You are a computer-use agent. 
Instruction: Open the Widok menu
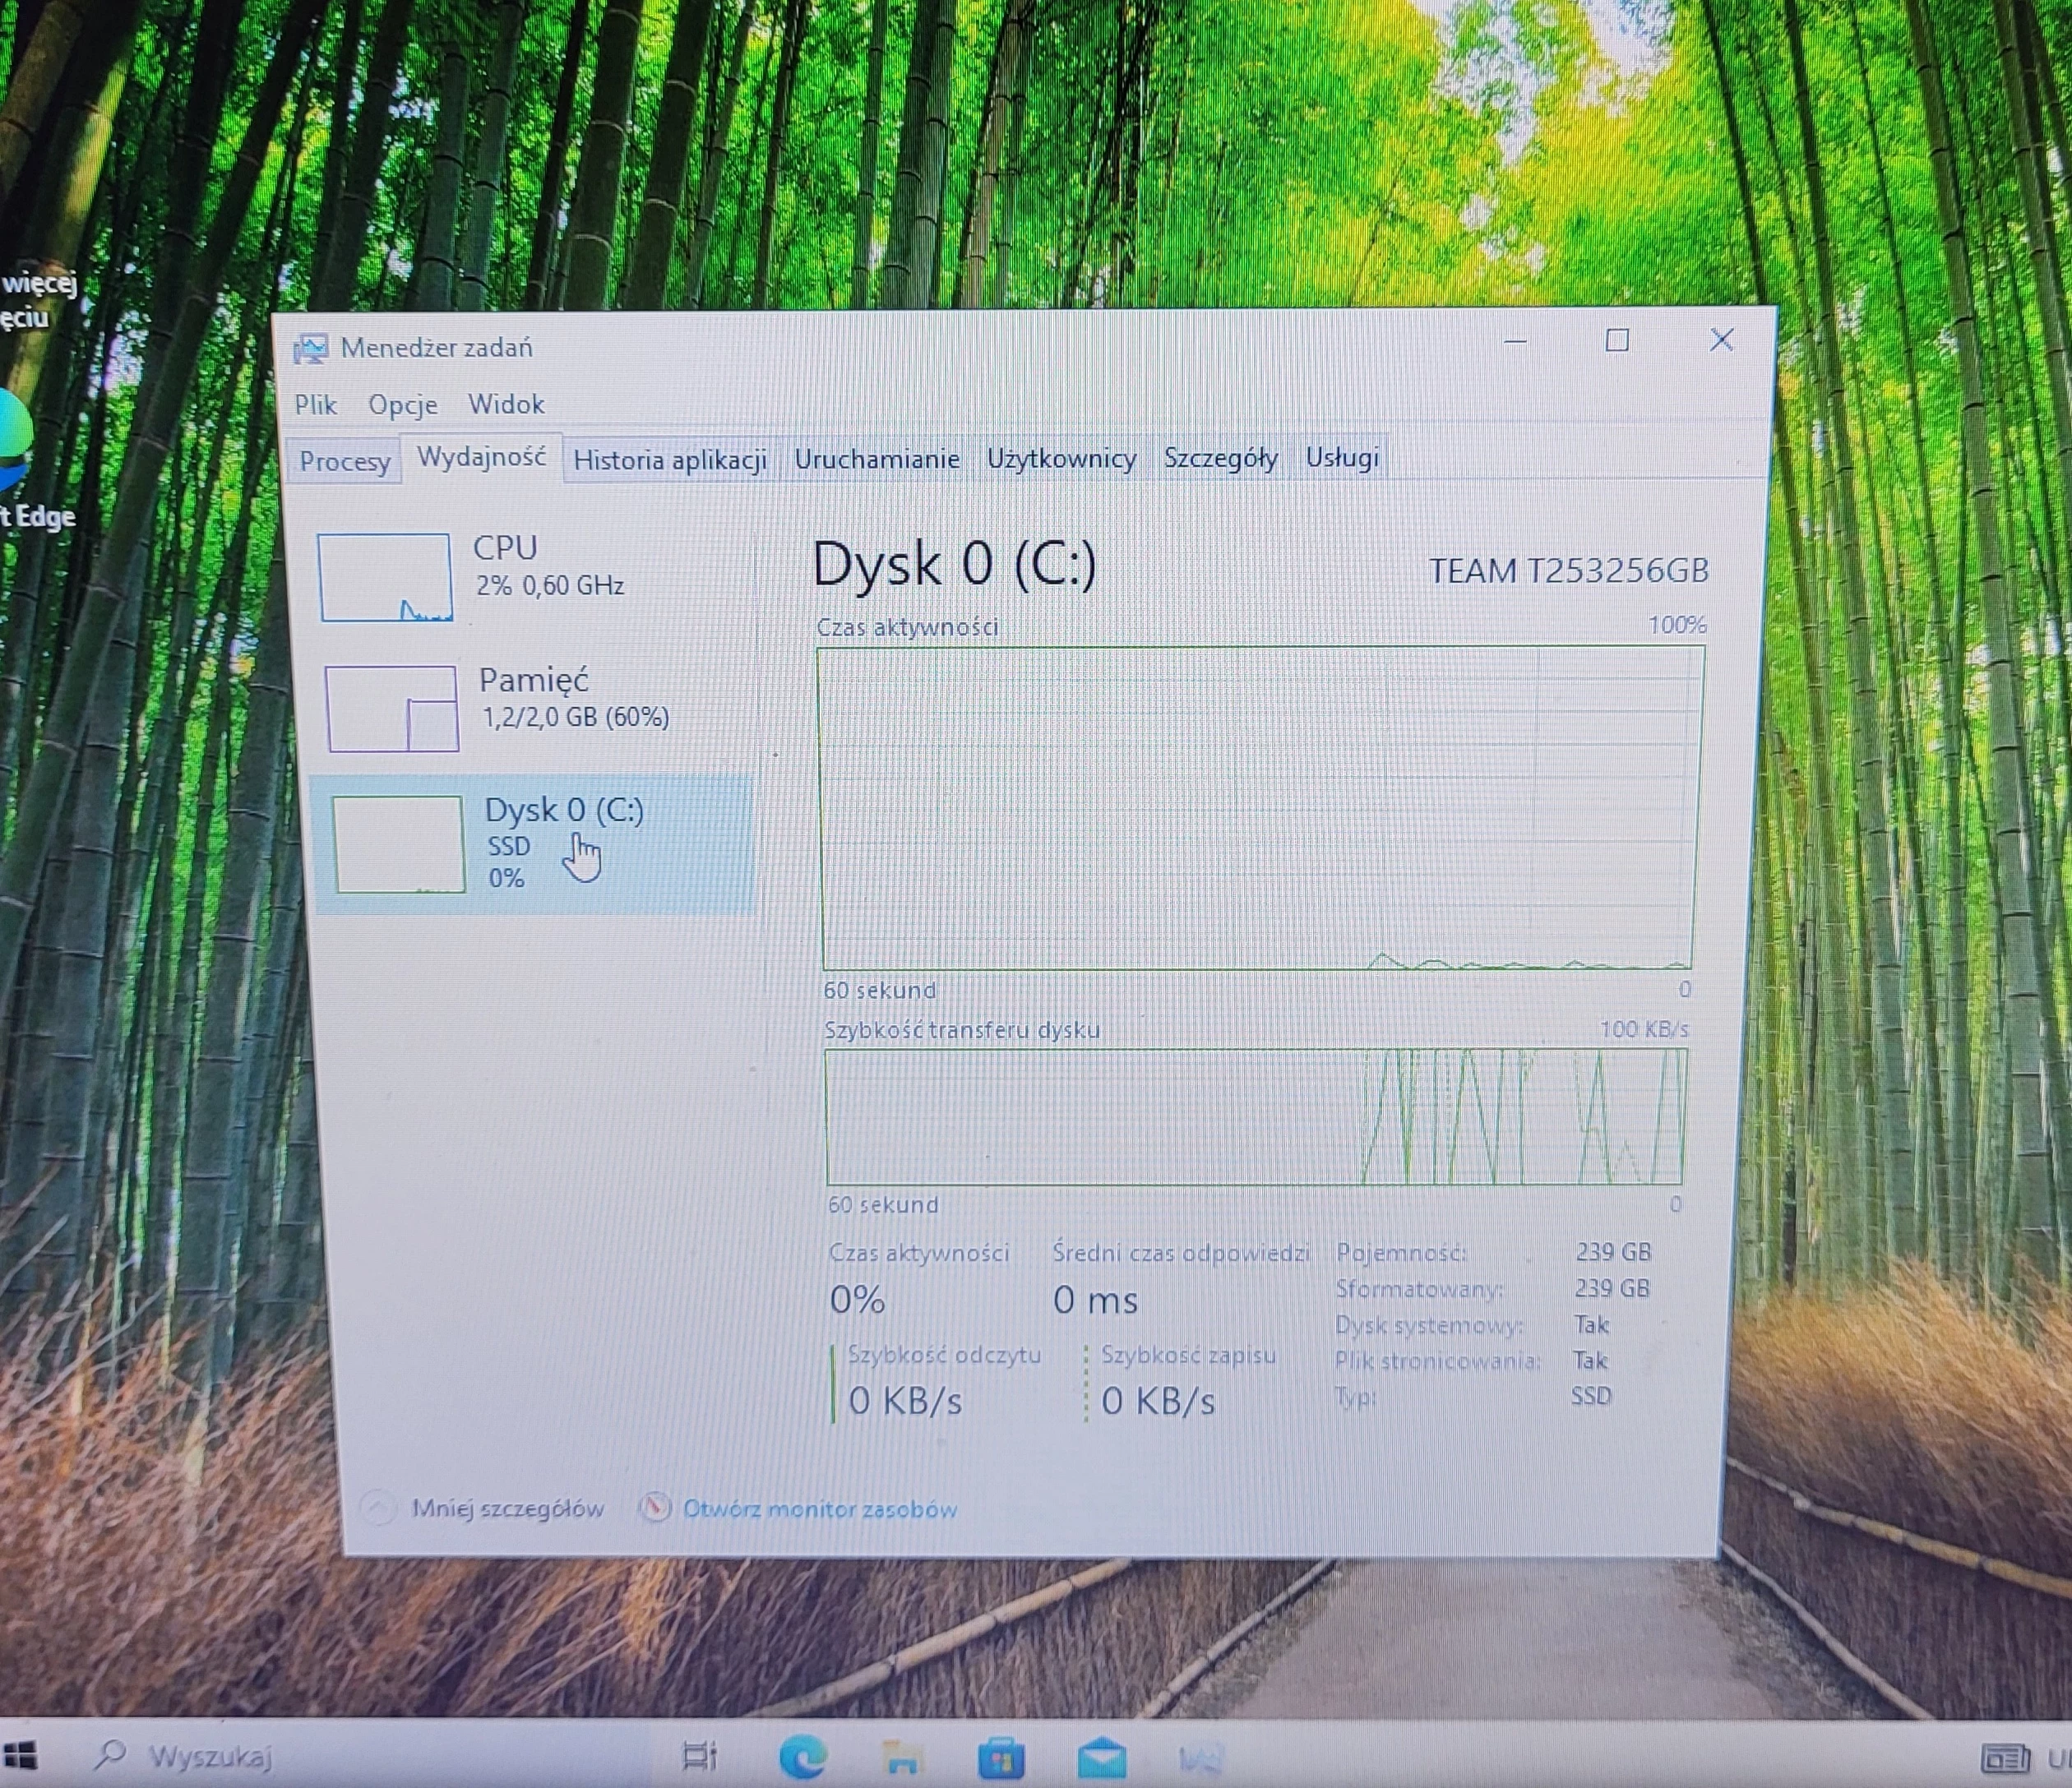coord(506,404)
